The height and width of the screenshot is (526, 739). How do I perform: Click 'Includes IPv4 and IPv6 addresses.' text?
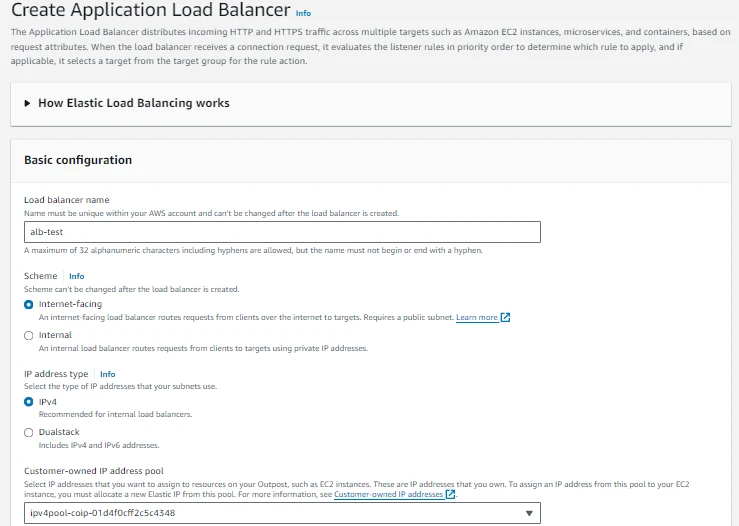99,445
